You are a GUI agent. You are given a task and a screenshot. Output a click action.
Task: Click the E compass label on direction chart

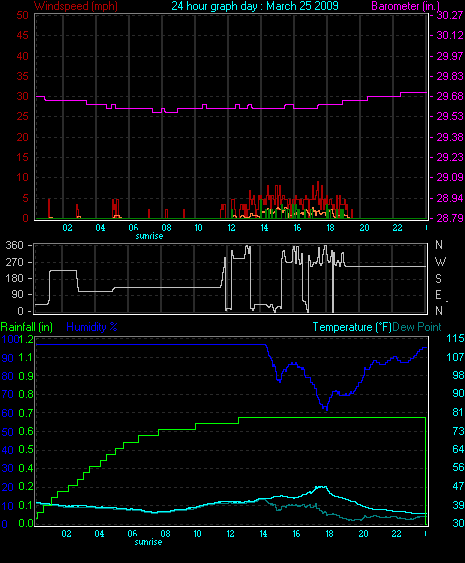pyautogui.click(x=438, y=295)
